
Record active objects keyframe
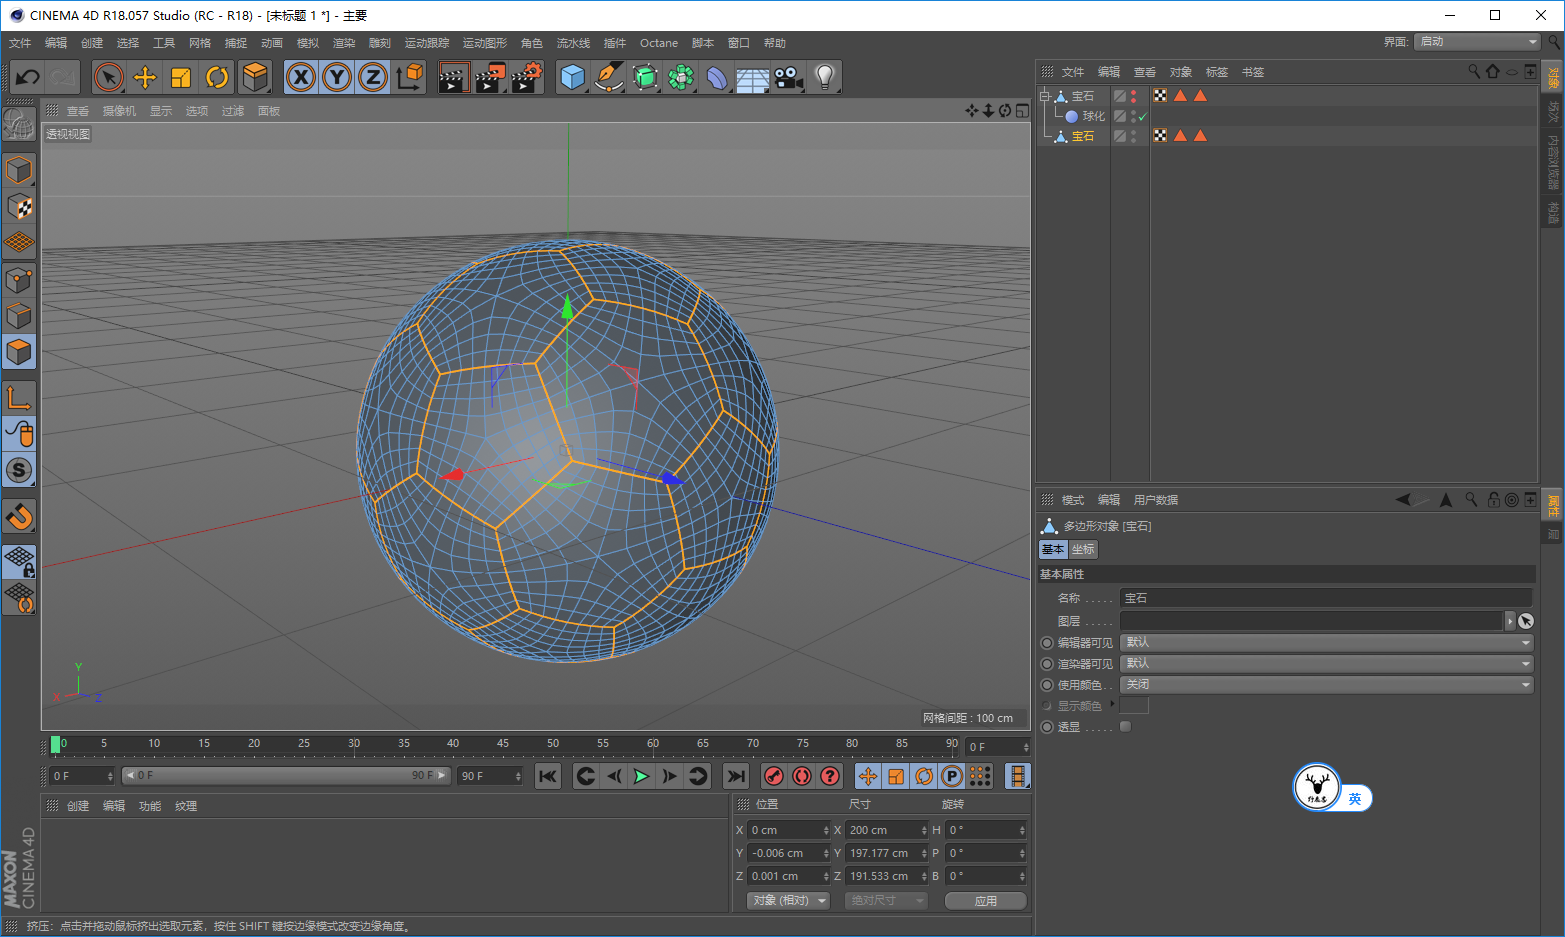pos(774,776)
